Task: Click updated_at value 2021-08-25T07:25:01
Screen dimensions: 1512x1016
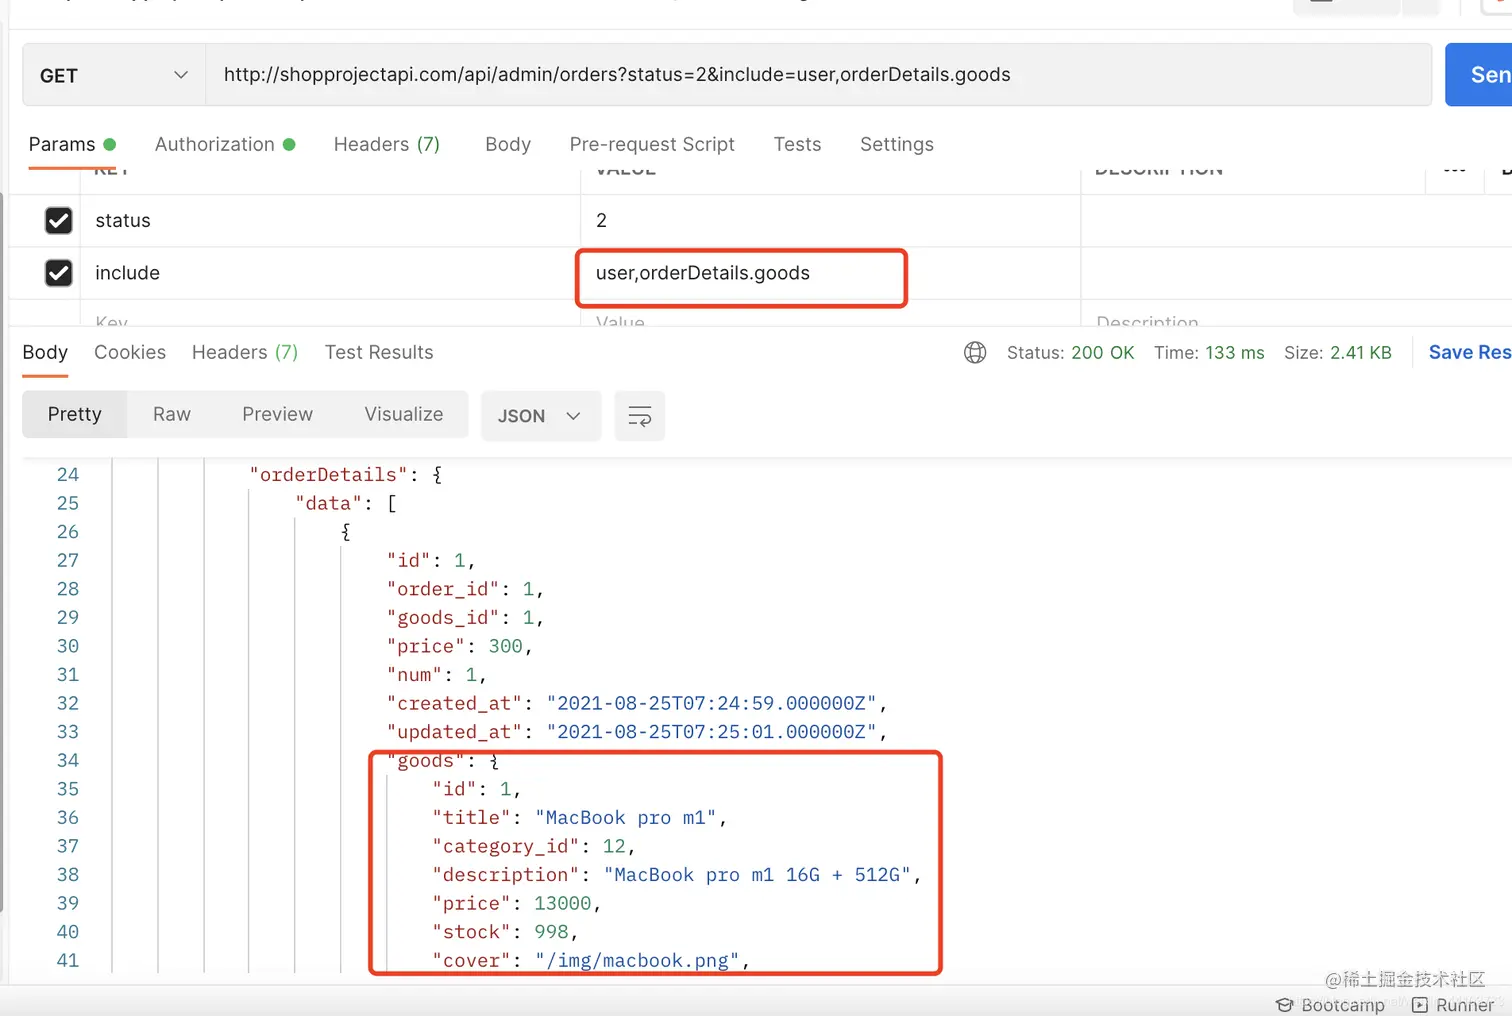Action: coord(711,732)
